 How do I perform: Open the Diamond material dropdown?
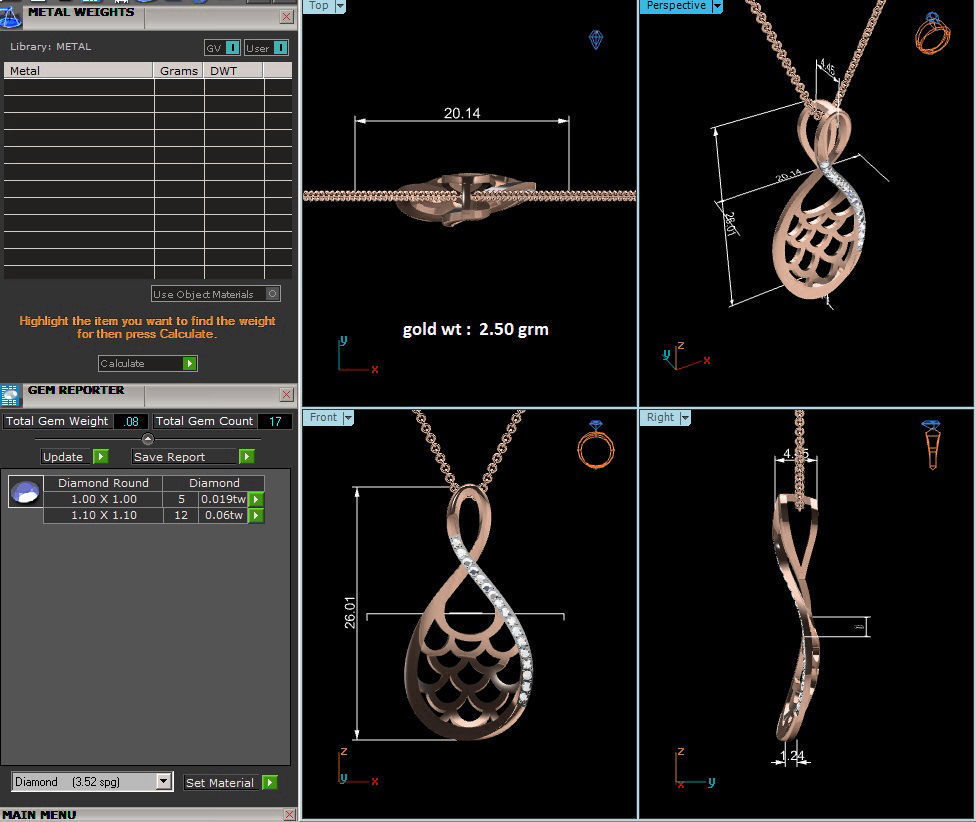point(164,781)
